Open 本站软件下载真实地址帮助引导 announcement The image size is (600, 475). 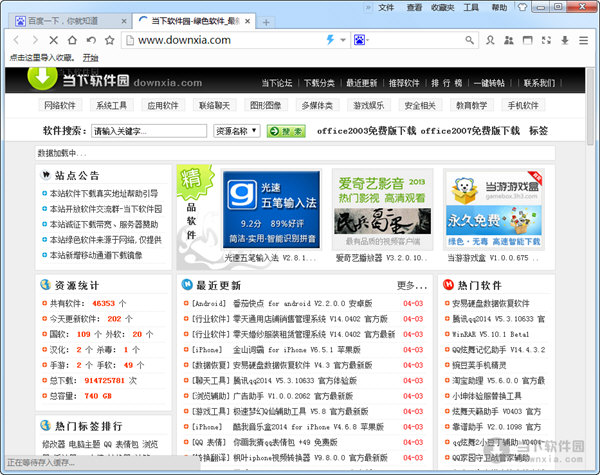pos(104,193)
